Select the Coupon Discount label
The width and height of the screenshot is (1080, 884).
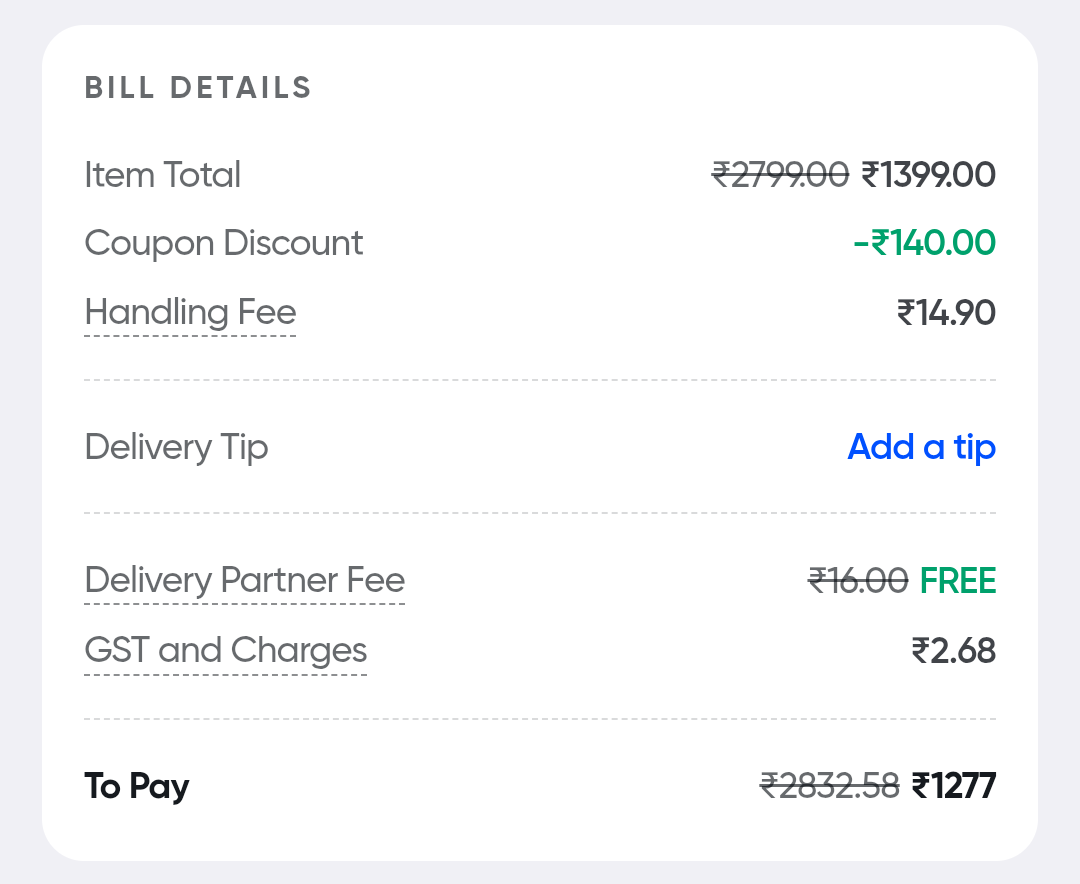(223, 243)
